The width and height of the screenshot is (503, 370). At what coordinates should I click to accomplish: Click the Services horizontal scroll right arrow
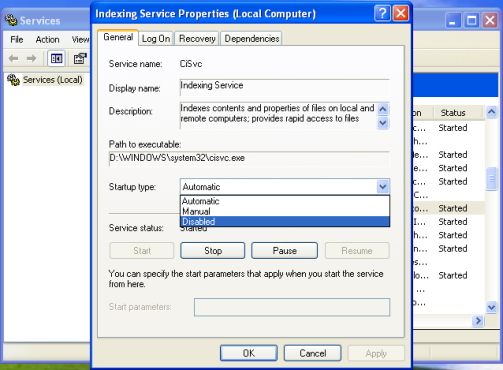pos(478,321)
